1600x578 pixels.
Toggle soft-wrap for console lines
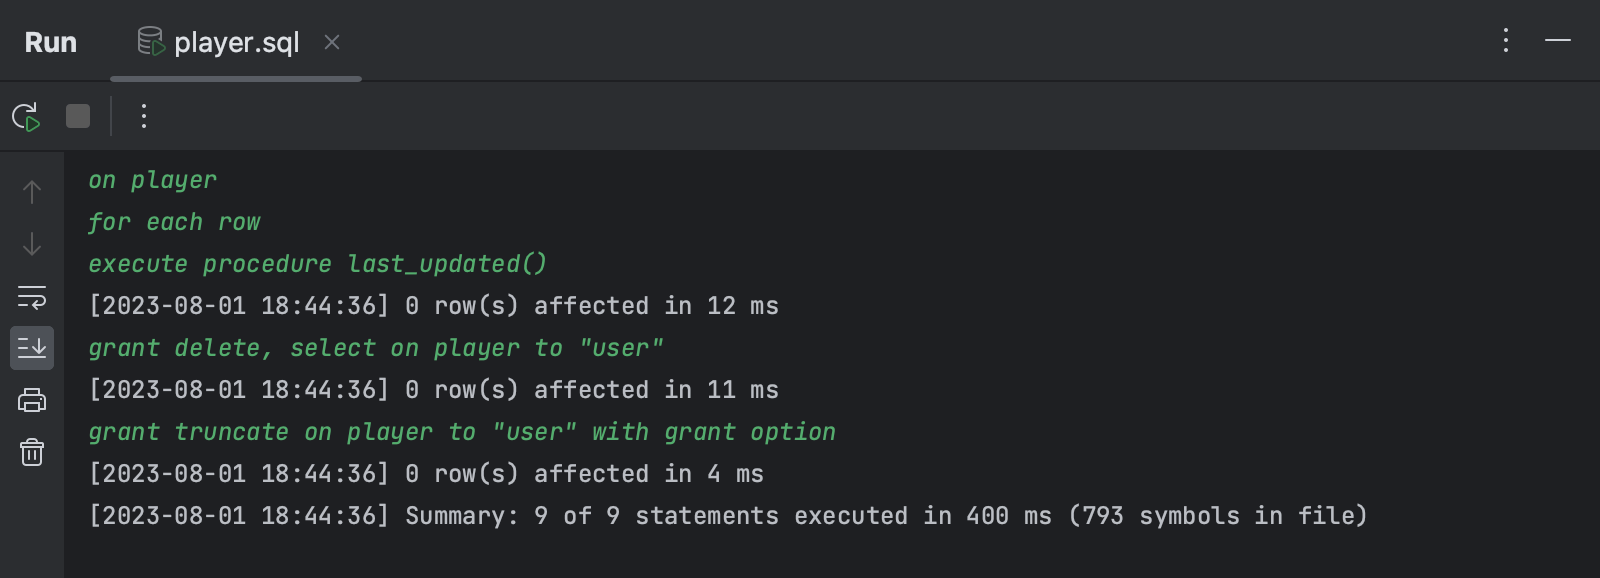point(31,296)
